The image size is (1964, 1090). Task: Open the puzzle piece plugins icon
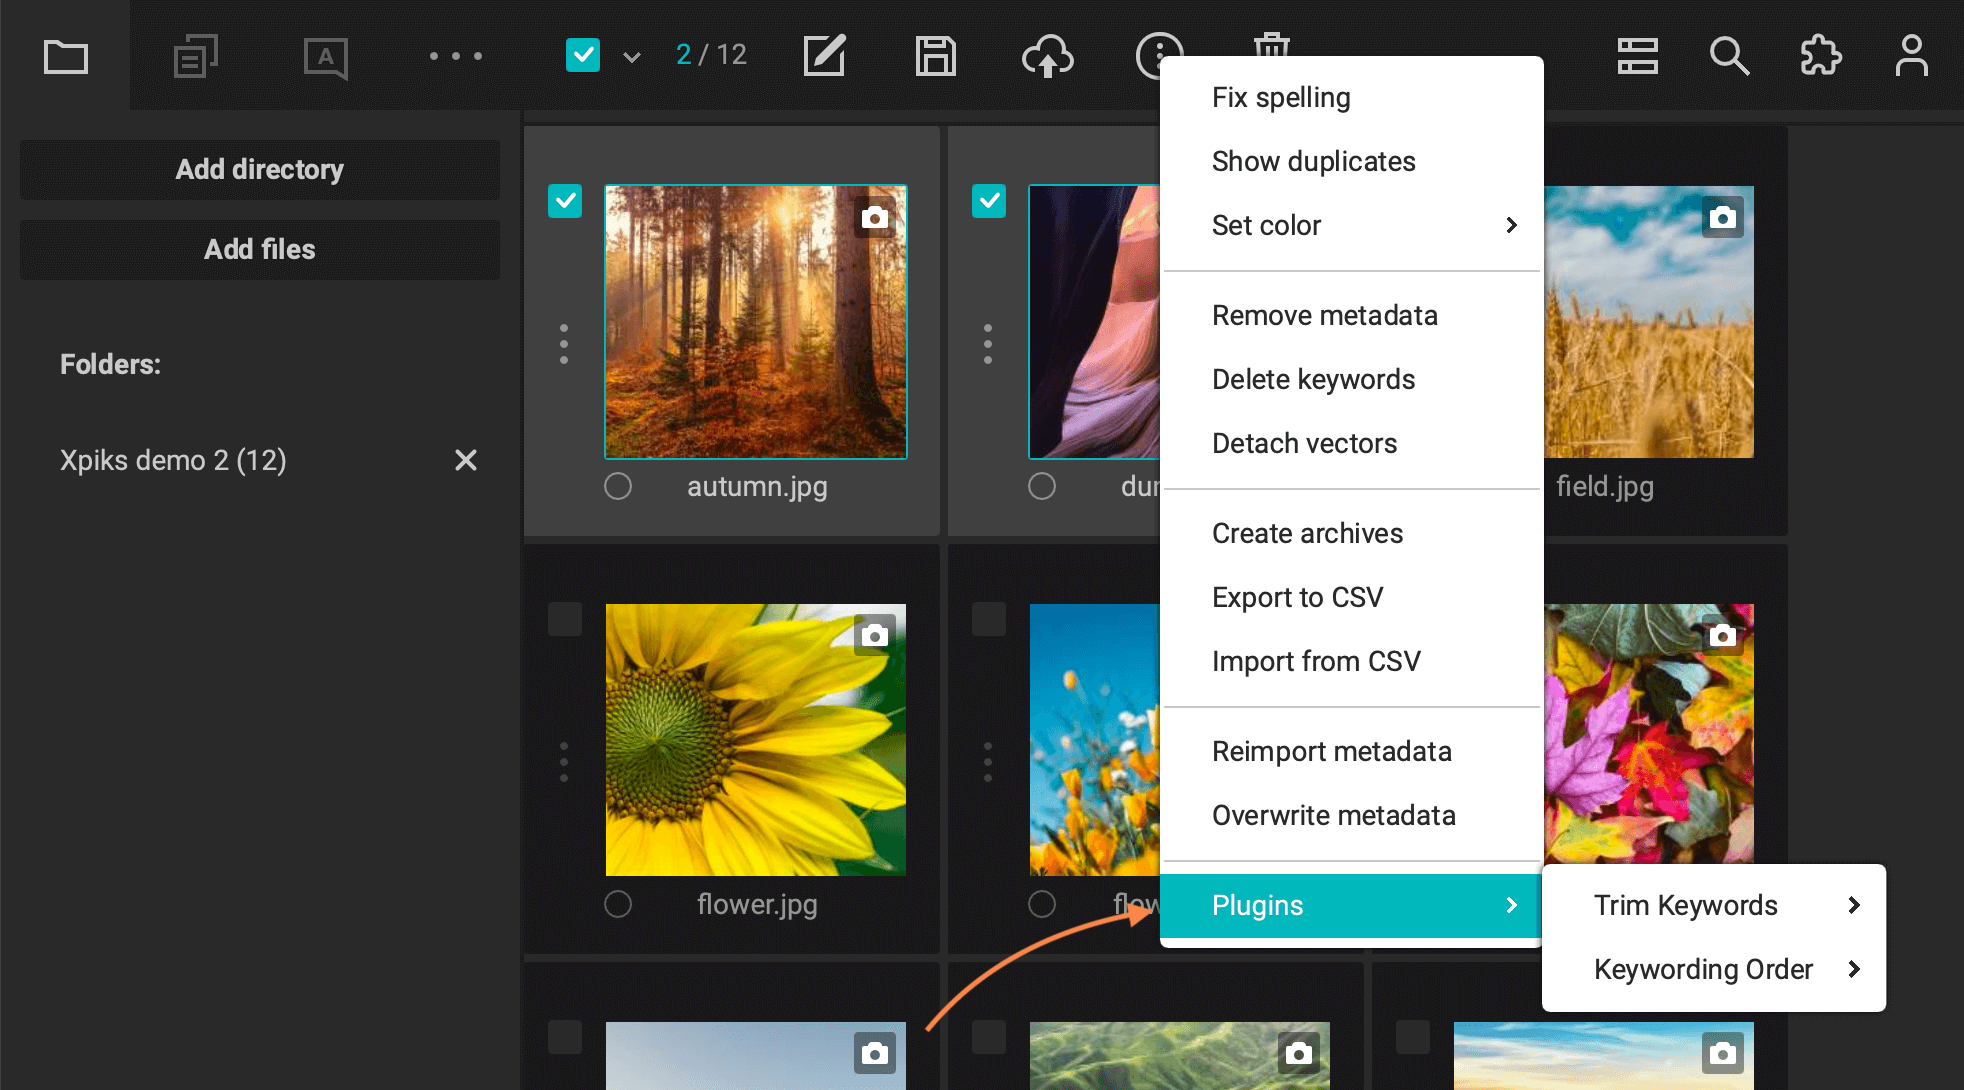(1820, 55)
